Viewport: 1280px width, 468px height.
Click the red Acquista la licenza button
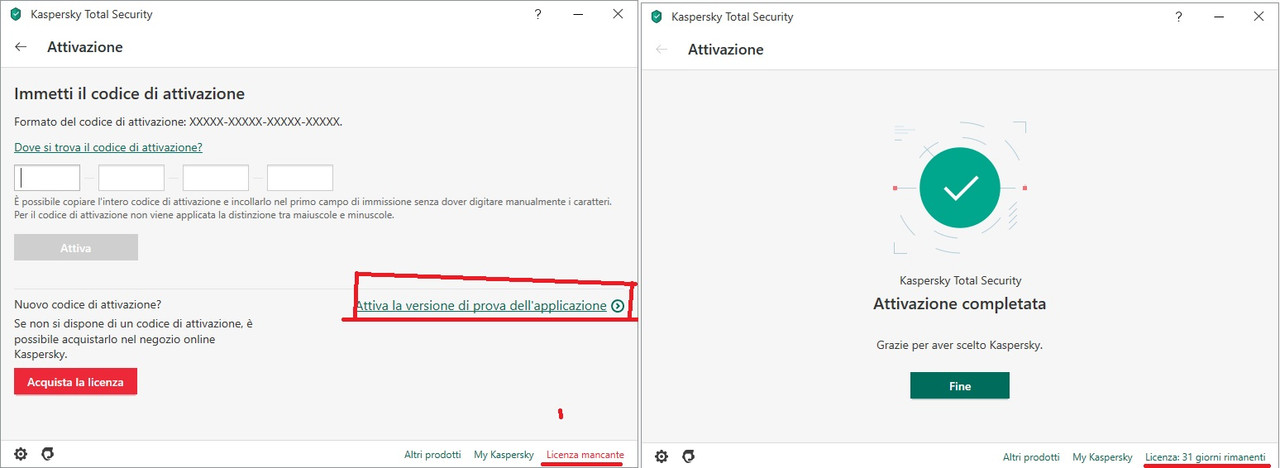coord(75,381)
